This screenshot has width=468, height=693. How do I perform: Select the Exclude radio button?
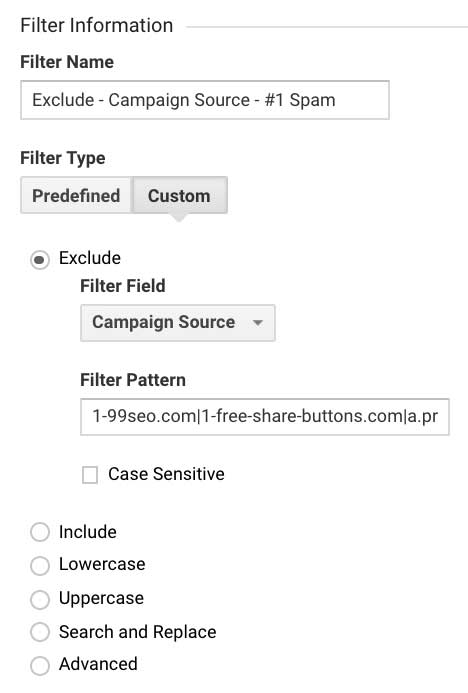pyautogui.click(x=40, y=259)
